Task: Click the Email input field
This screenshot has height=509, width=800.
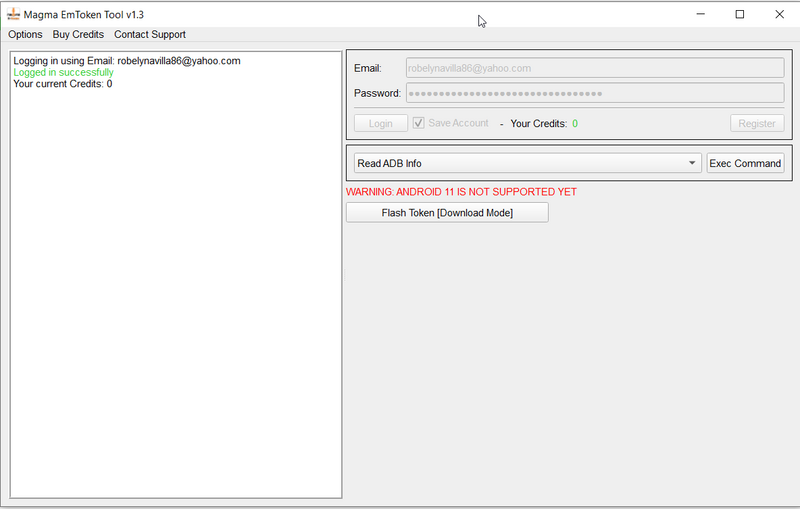Action: (x=595, y=68)
